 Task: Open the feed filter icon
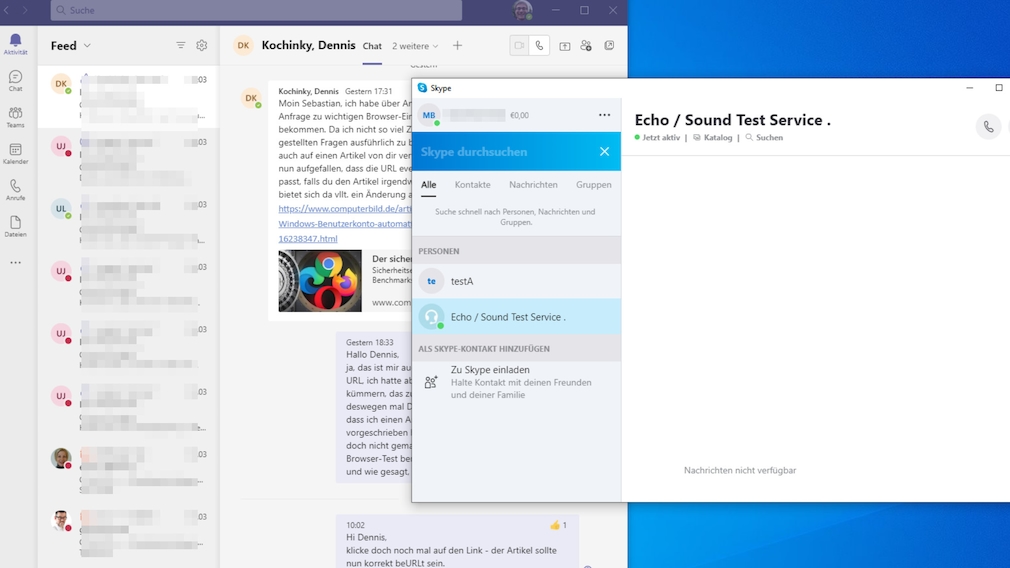(180, 45)
